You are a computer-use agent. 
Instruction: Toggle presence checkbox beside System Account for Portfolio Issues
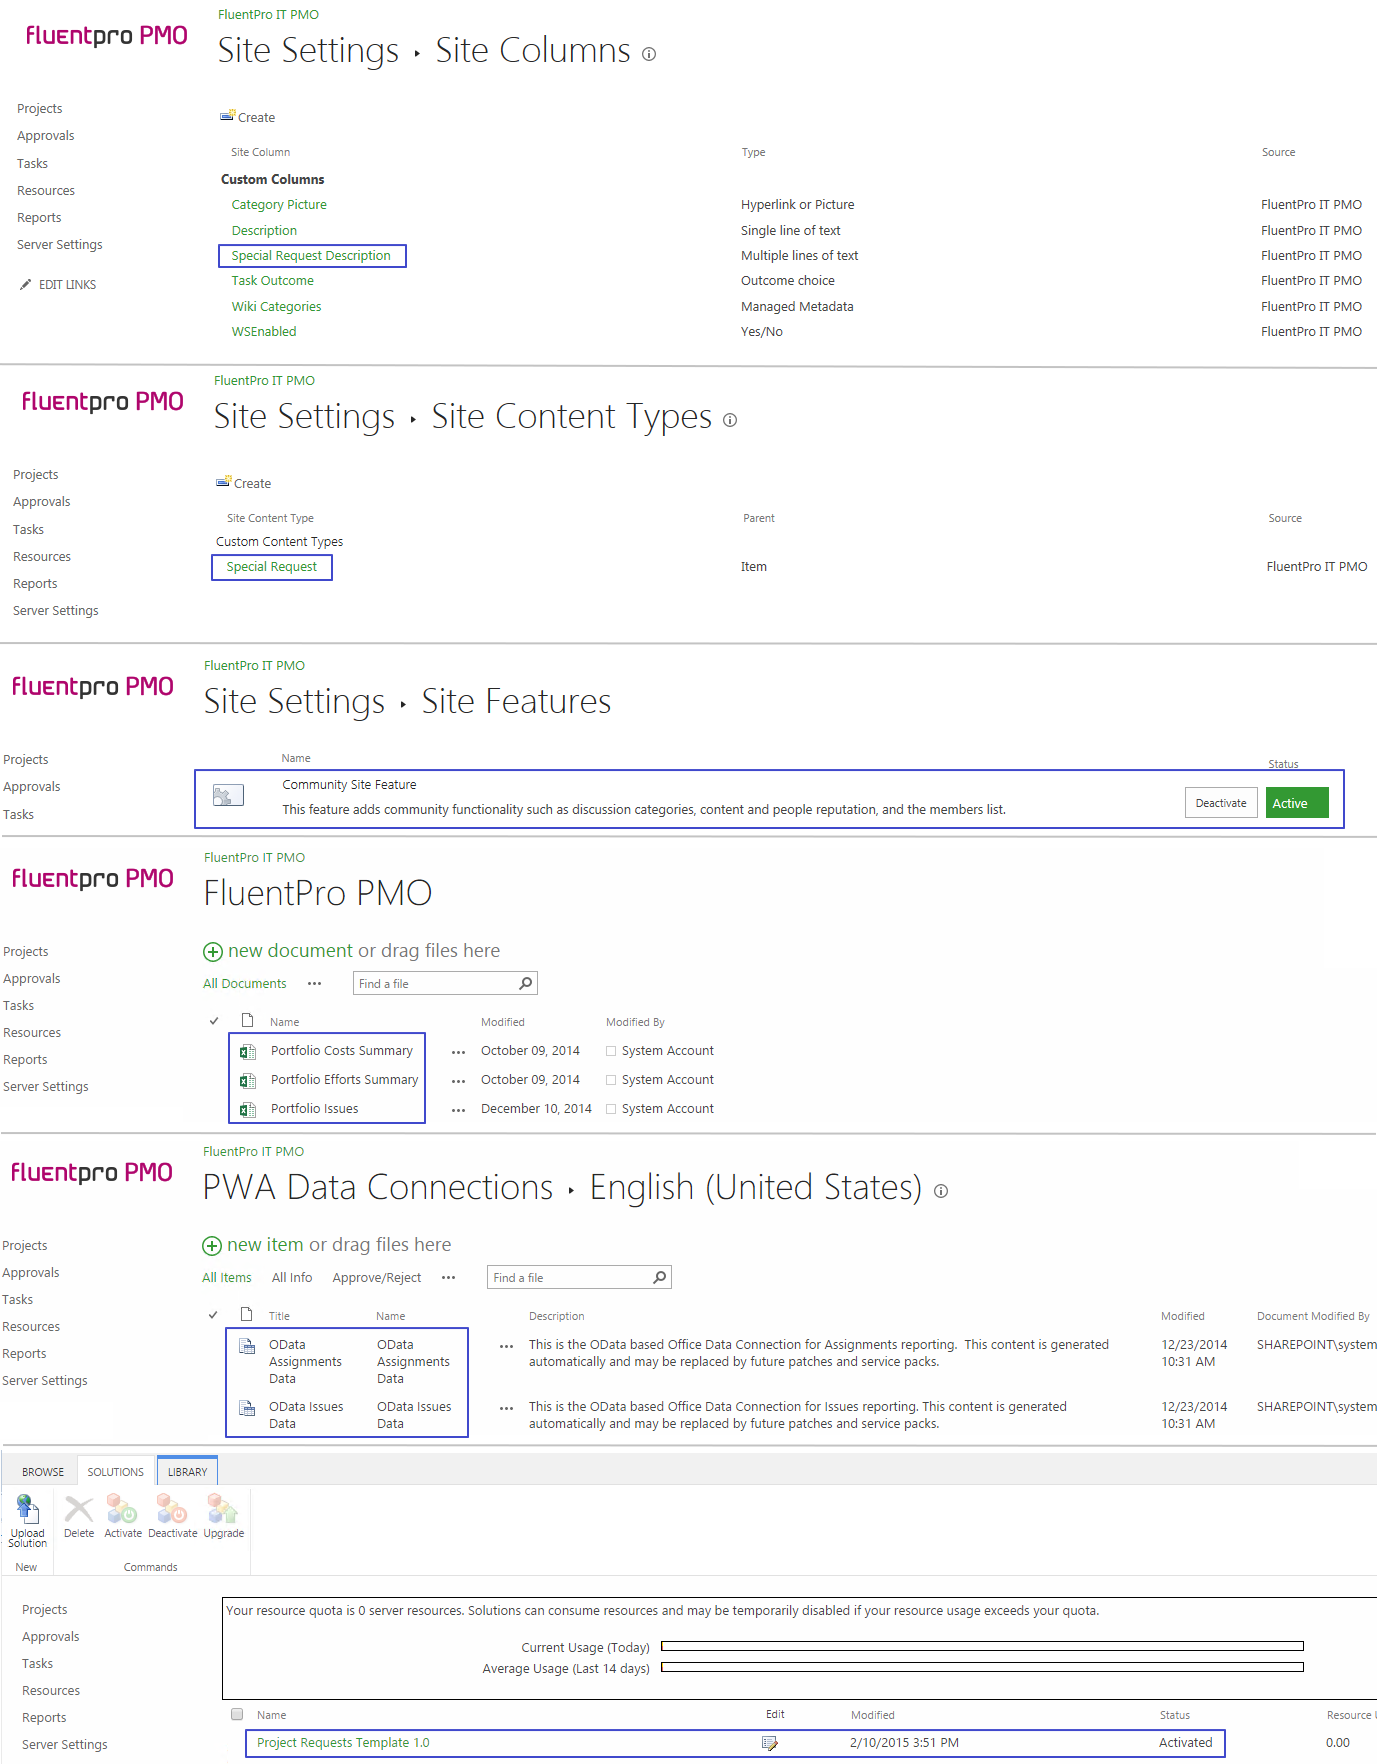[611, 1109]
